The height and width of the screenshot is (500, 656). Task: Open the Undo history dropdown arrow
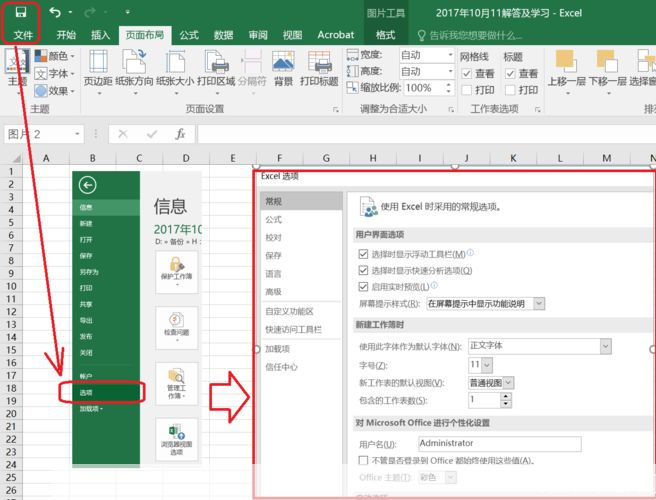click(x=70, y=13)
